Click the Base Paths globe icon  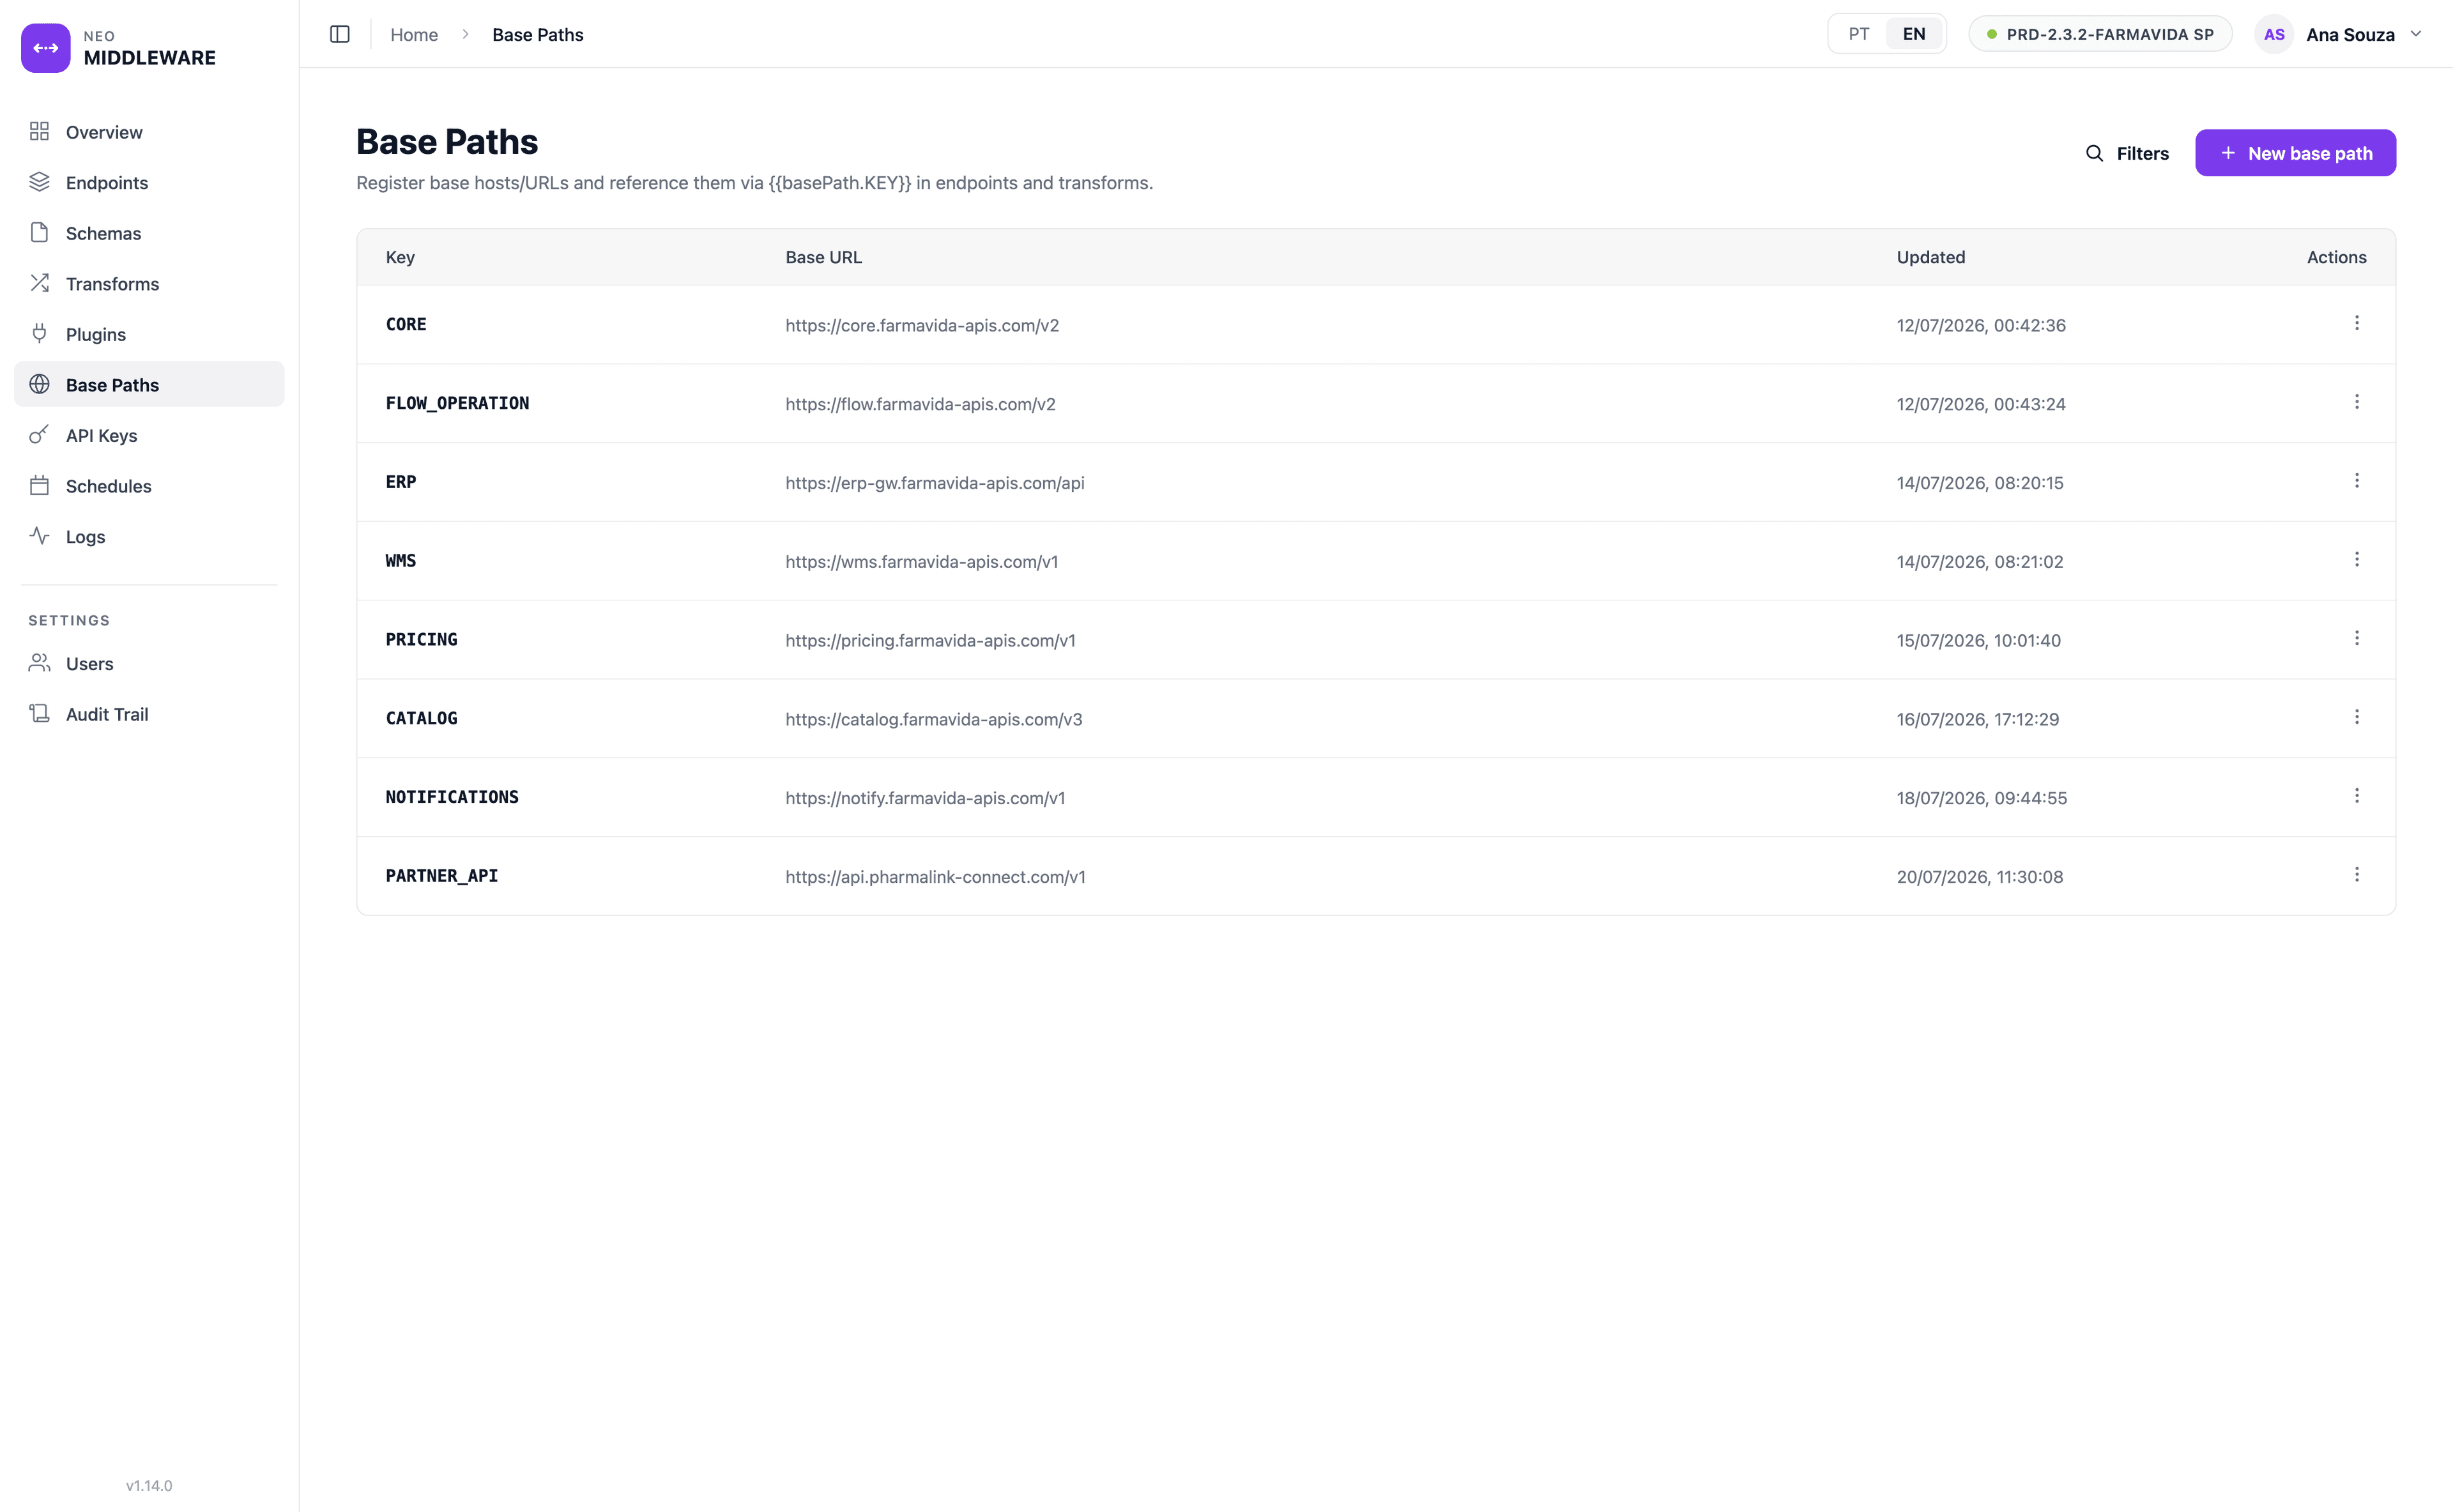pos(39,384)
